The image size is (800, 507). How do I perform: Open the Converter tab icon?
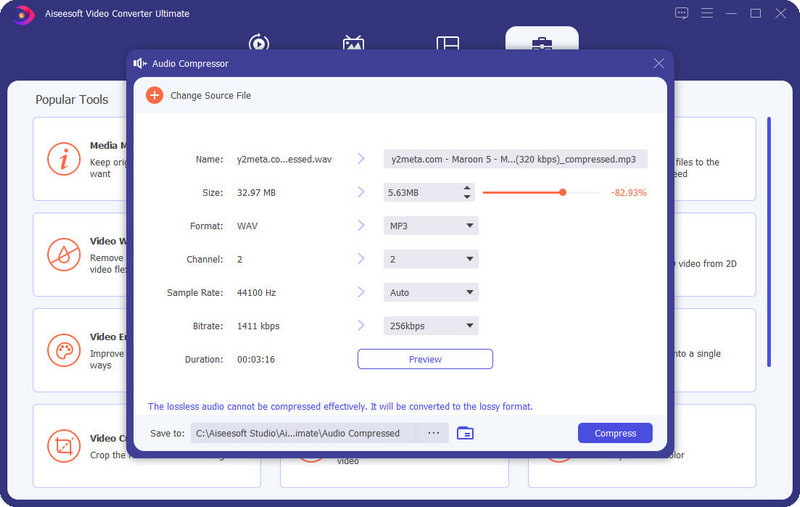[259, 42]
